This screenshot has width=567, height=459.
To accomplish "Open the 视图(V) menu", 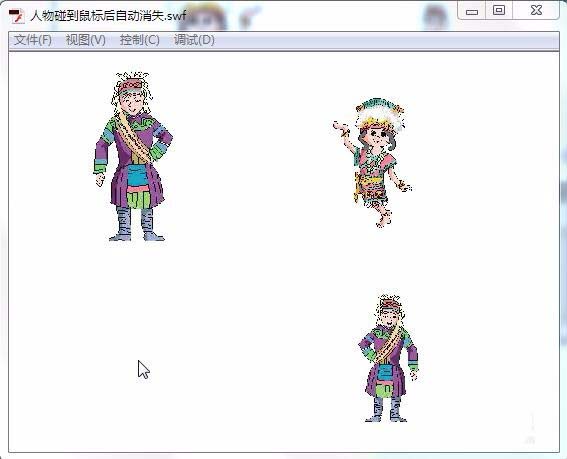I will click(x=86, y=40).
